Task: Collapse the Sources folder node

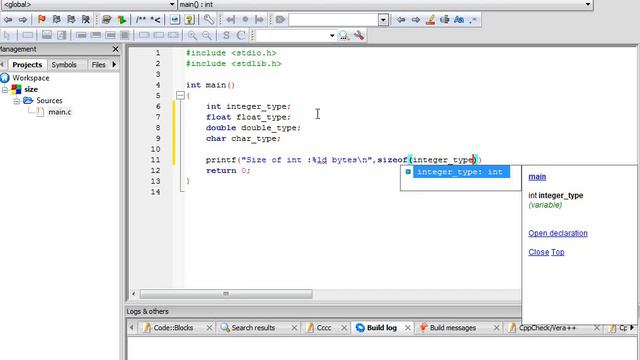Action: (16, 100)
